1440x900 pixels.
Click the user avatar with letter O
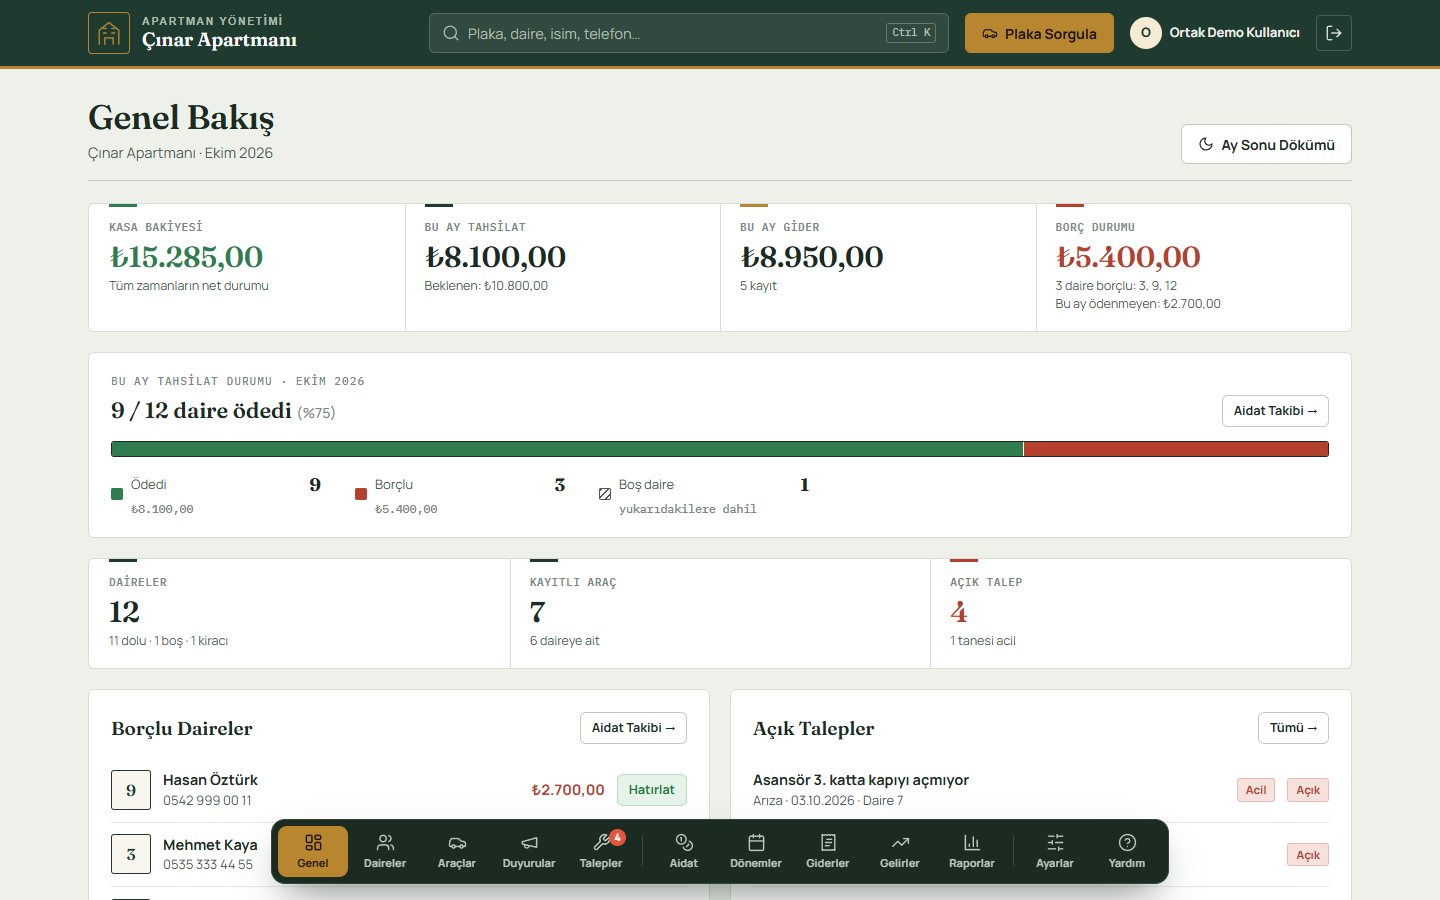tap(1146, 33)
